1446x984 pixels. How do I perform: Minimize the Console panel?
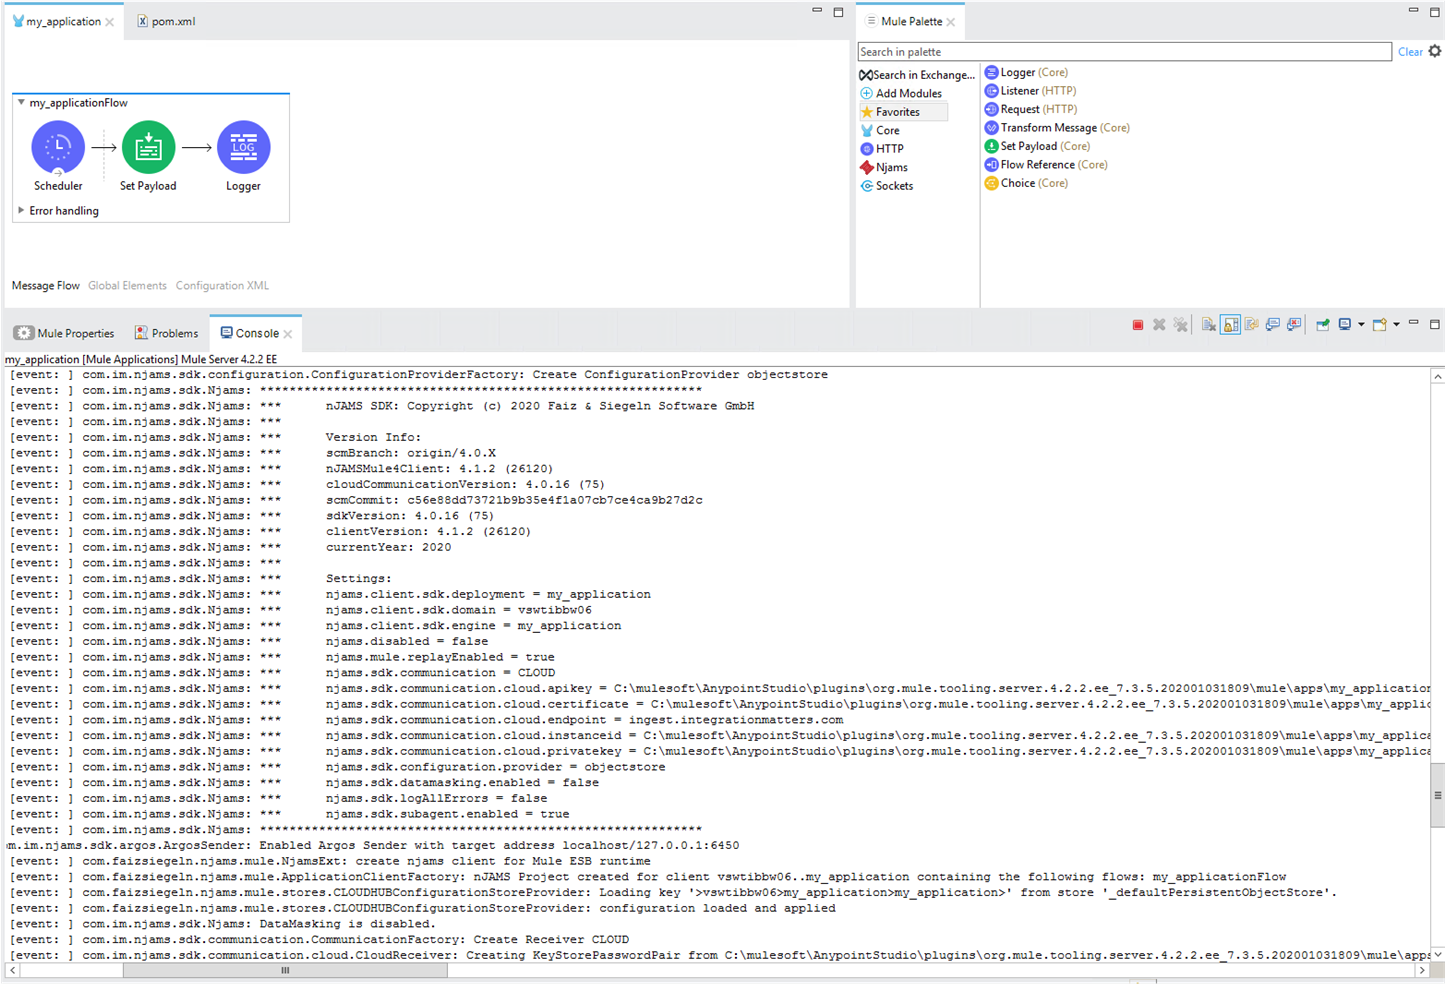1413,323
